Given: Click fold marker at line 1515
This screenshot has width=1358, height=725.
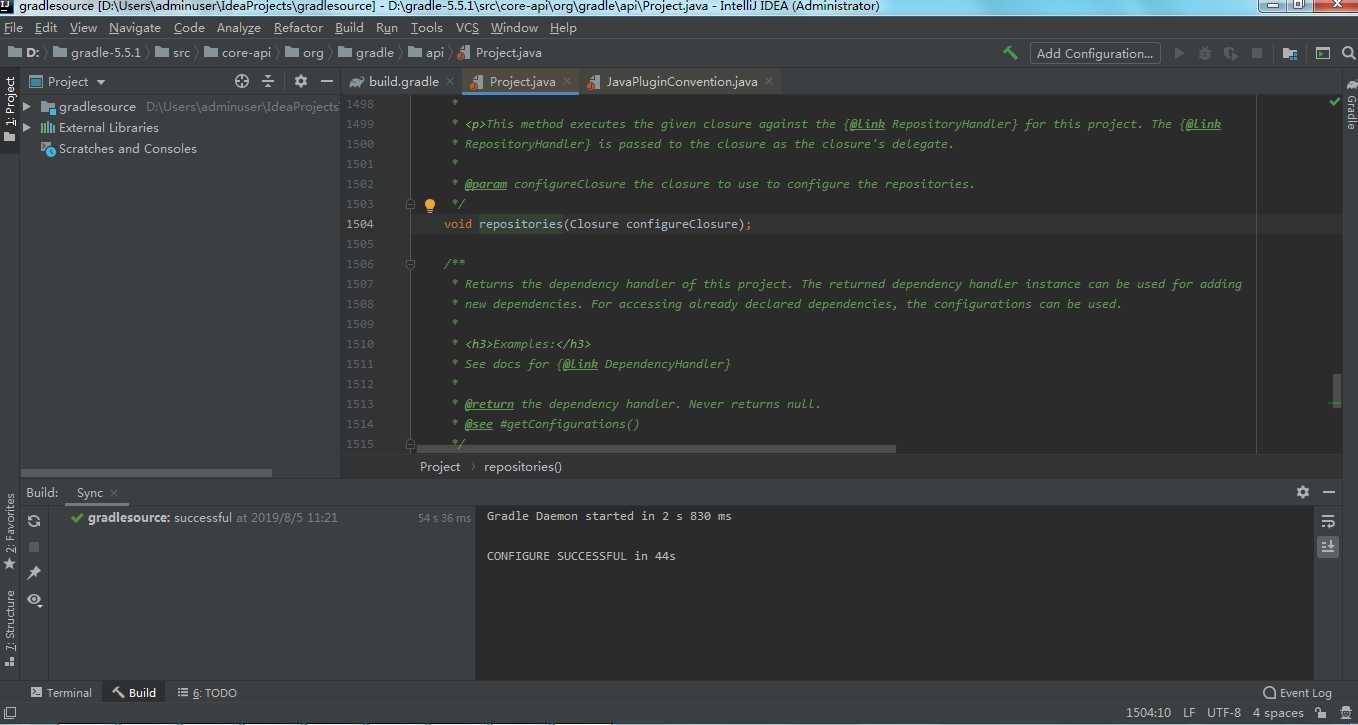Looking at the screenshot, I should [x=410, y=444].
